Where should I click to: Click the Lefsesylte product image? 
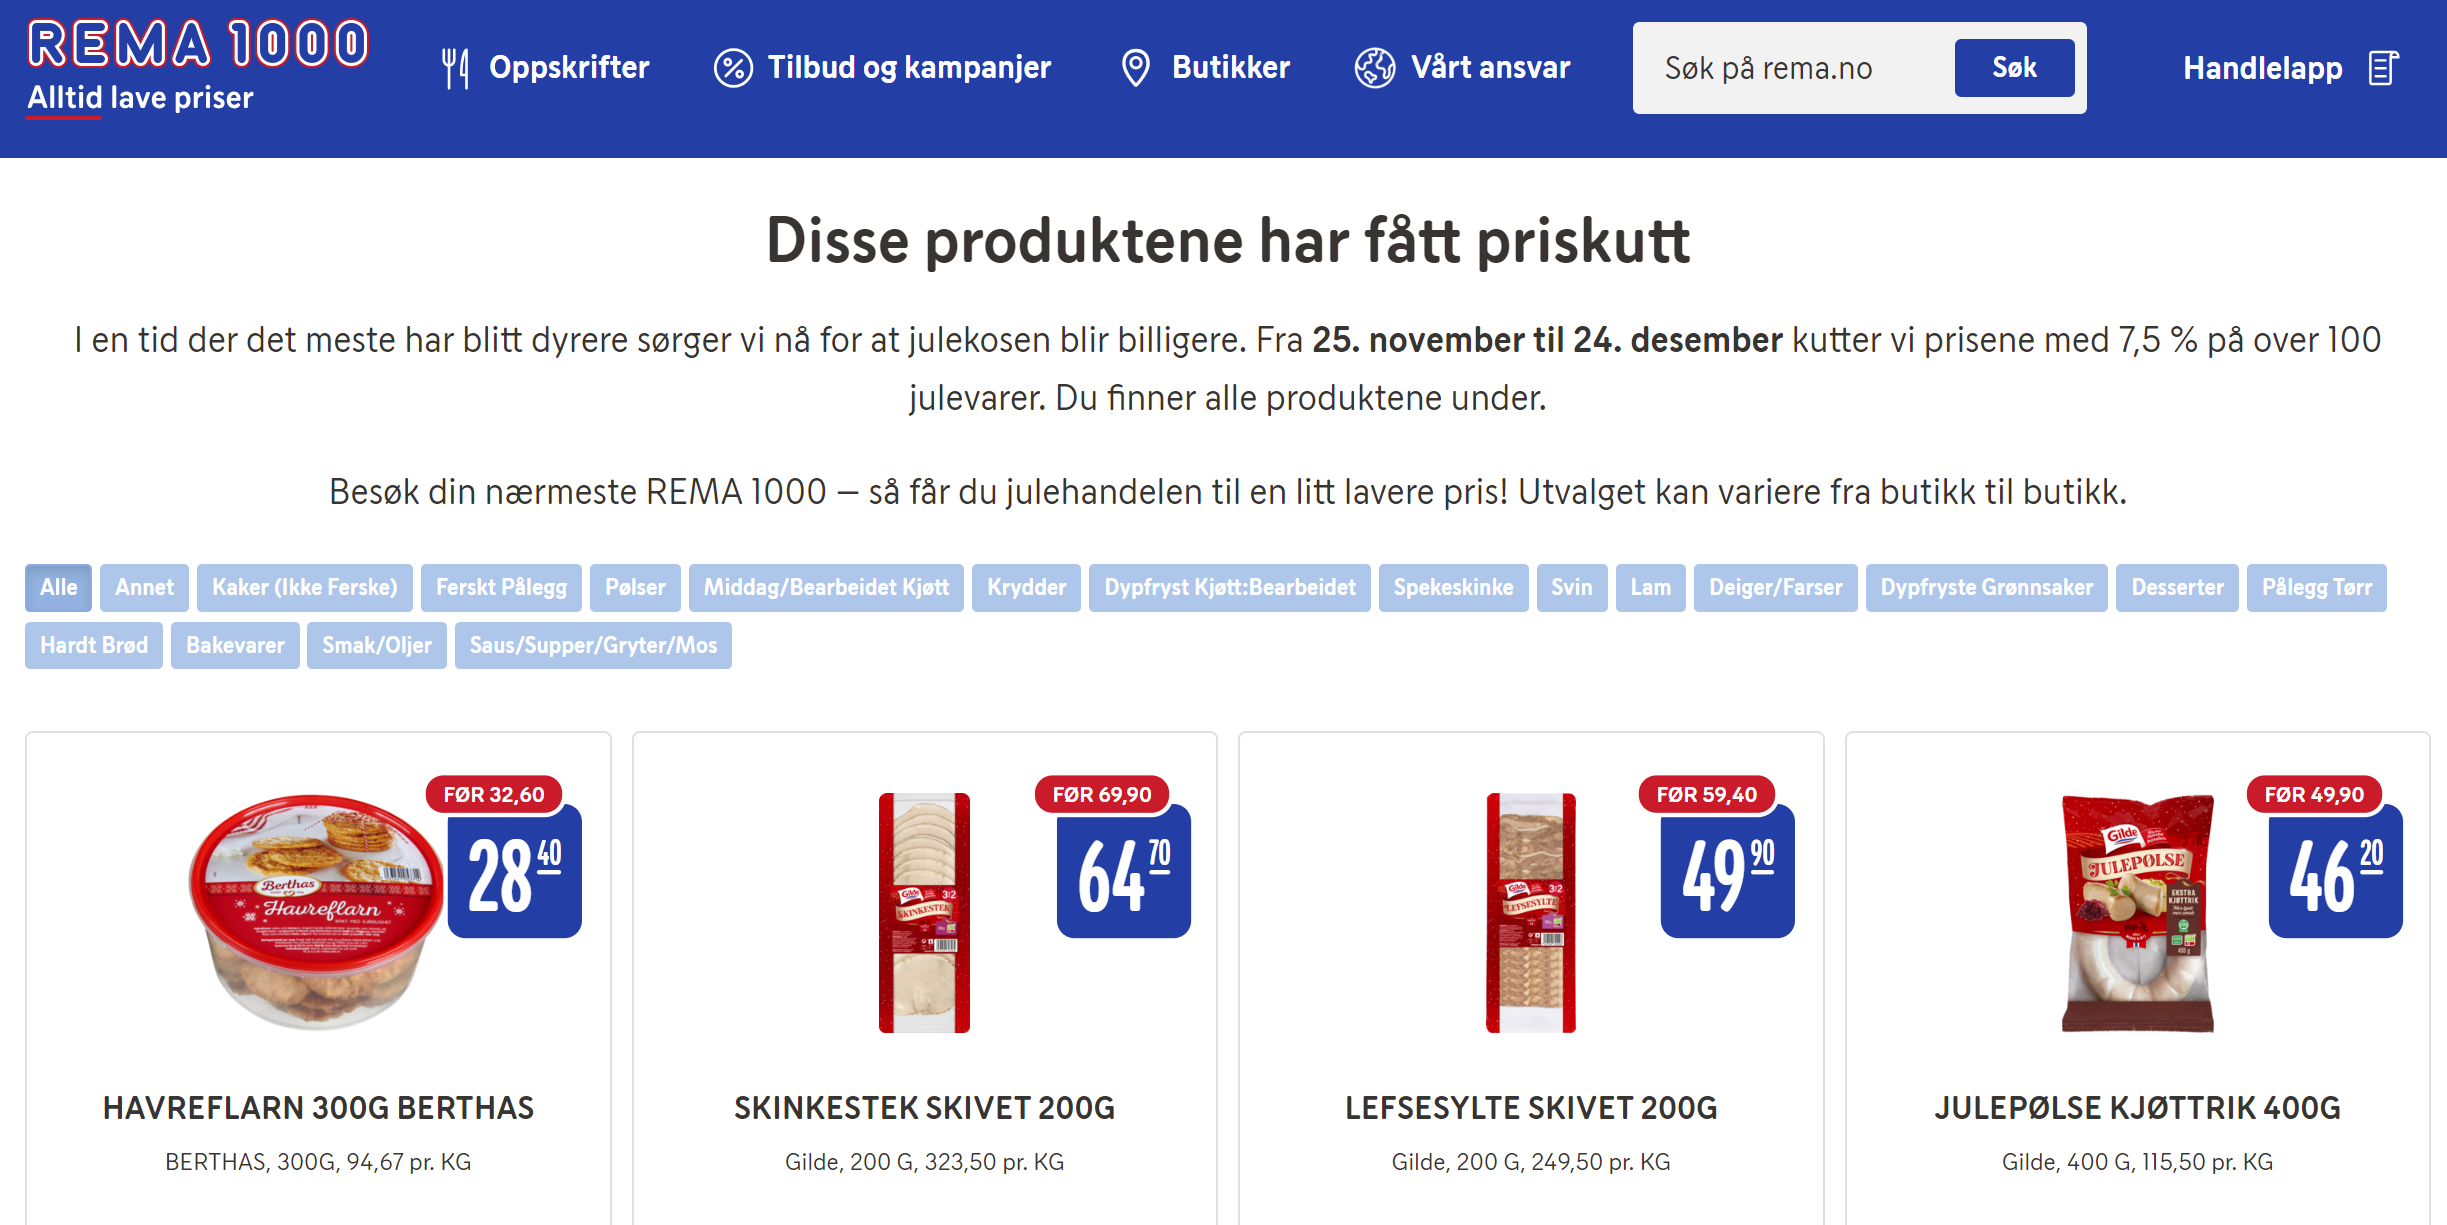pyautogui.click(x=1530, y=912)
